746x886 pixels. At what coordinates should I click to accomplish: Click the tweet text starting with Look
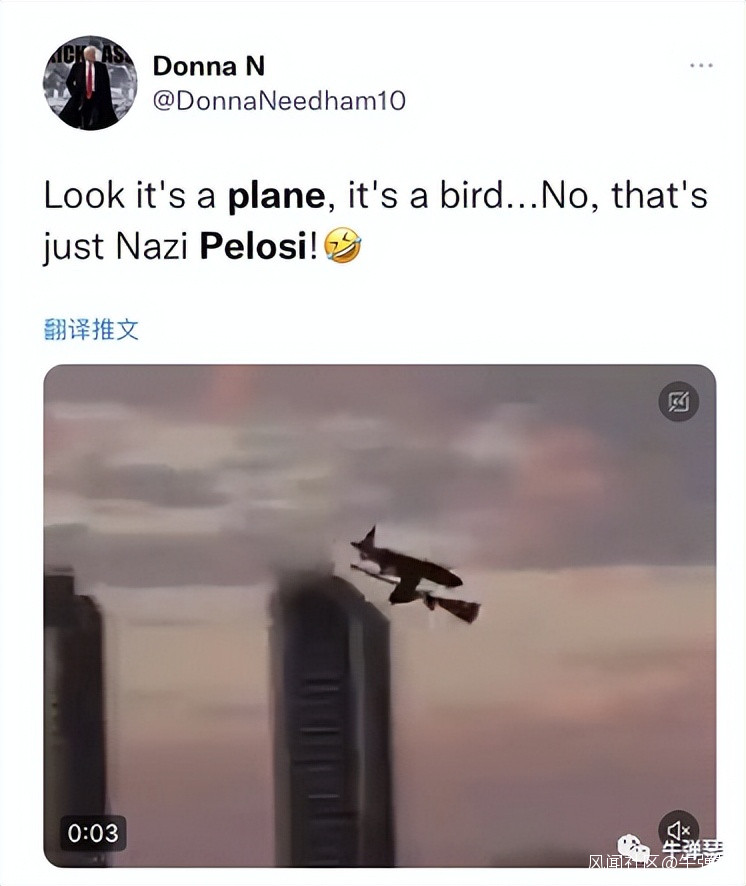click(375, 222)
